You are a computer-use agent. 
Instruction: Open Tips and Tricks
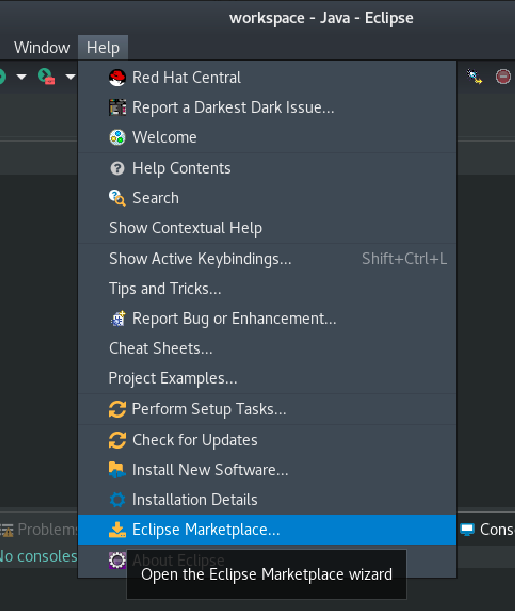(267, 289)
